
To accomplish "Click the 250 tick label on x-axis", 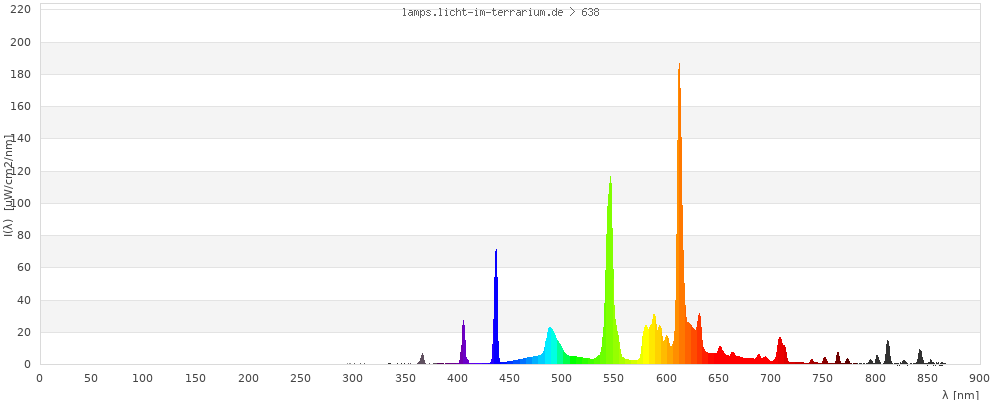I will [300, 377].
